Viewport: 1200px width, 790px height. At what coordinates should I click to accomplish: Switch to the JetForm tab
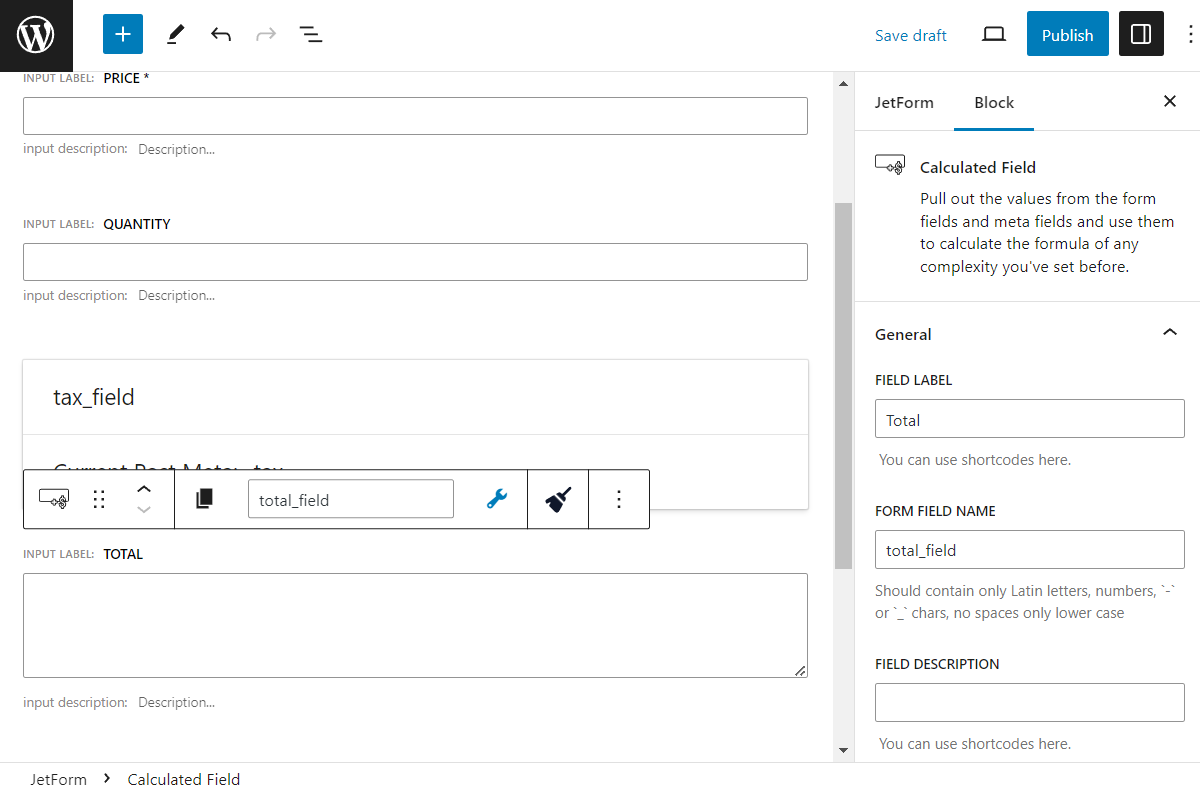tap(904, 102)
